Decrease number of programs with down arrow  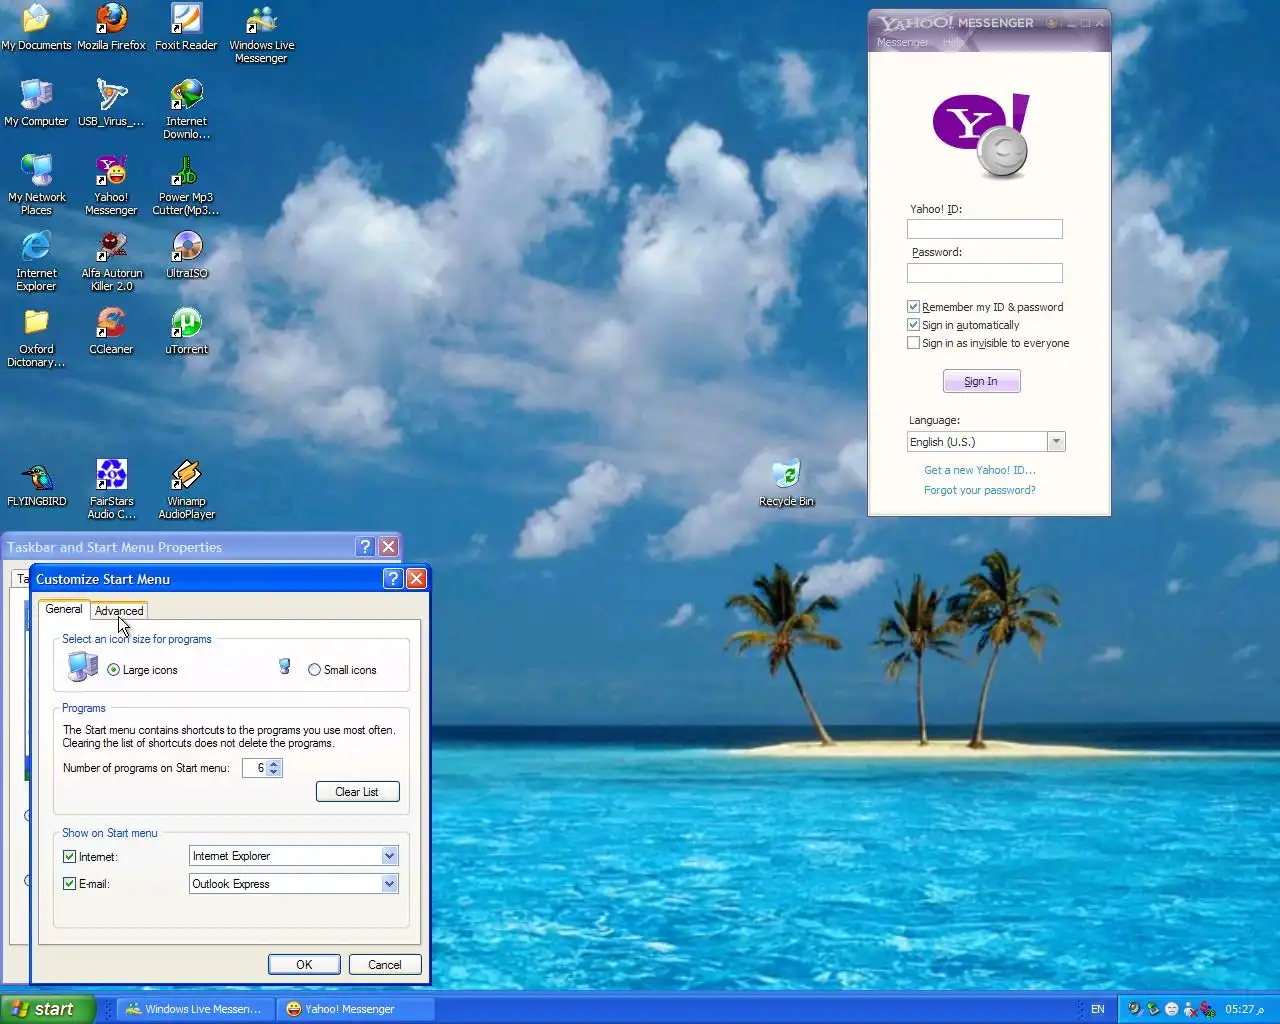point(275,772)
